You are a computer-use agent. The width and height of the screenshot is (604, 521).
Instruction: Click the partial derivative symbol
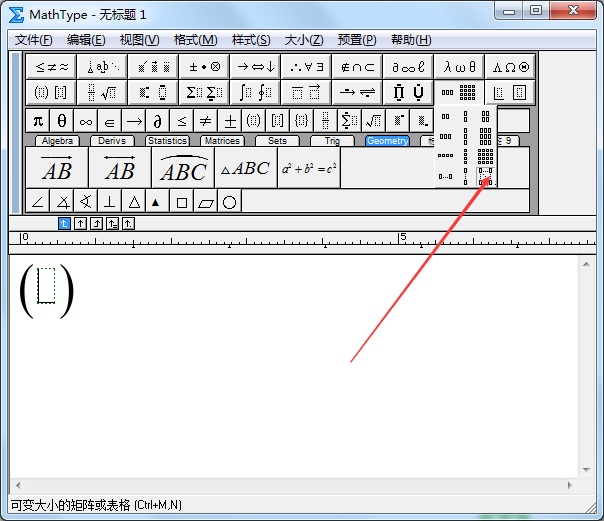pyautogui.click(x=157, y=121)
